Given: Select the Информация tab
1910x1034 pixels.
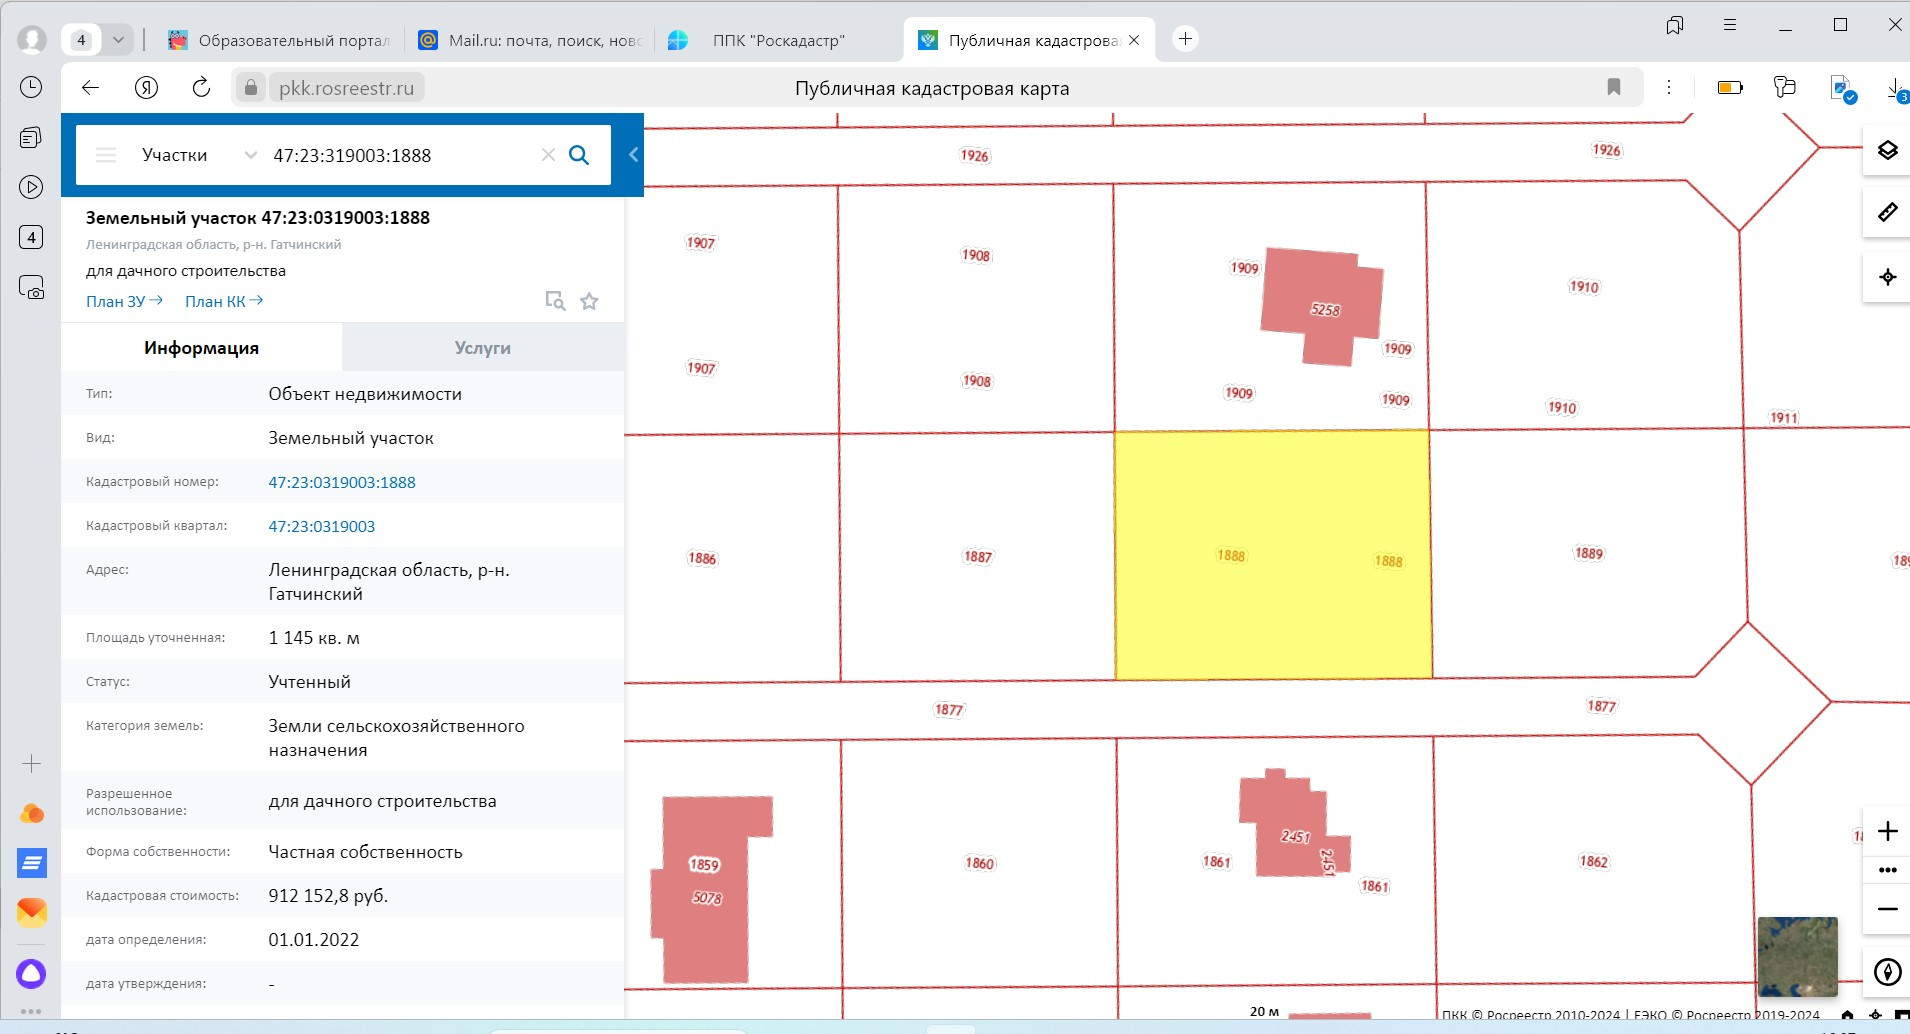Looking at the screenshot, I should (x=201, y=348).
